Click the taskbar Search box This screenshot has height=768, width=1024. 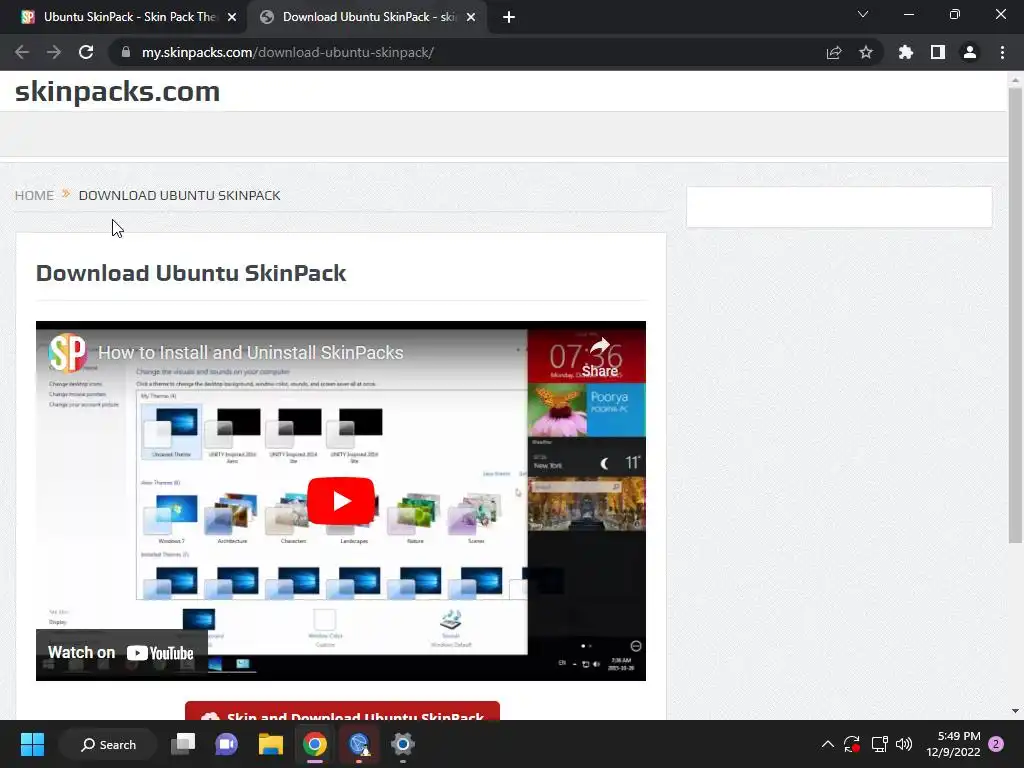[x=108, y=744]
